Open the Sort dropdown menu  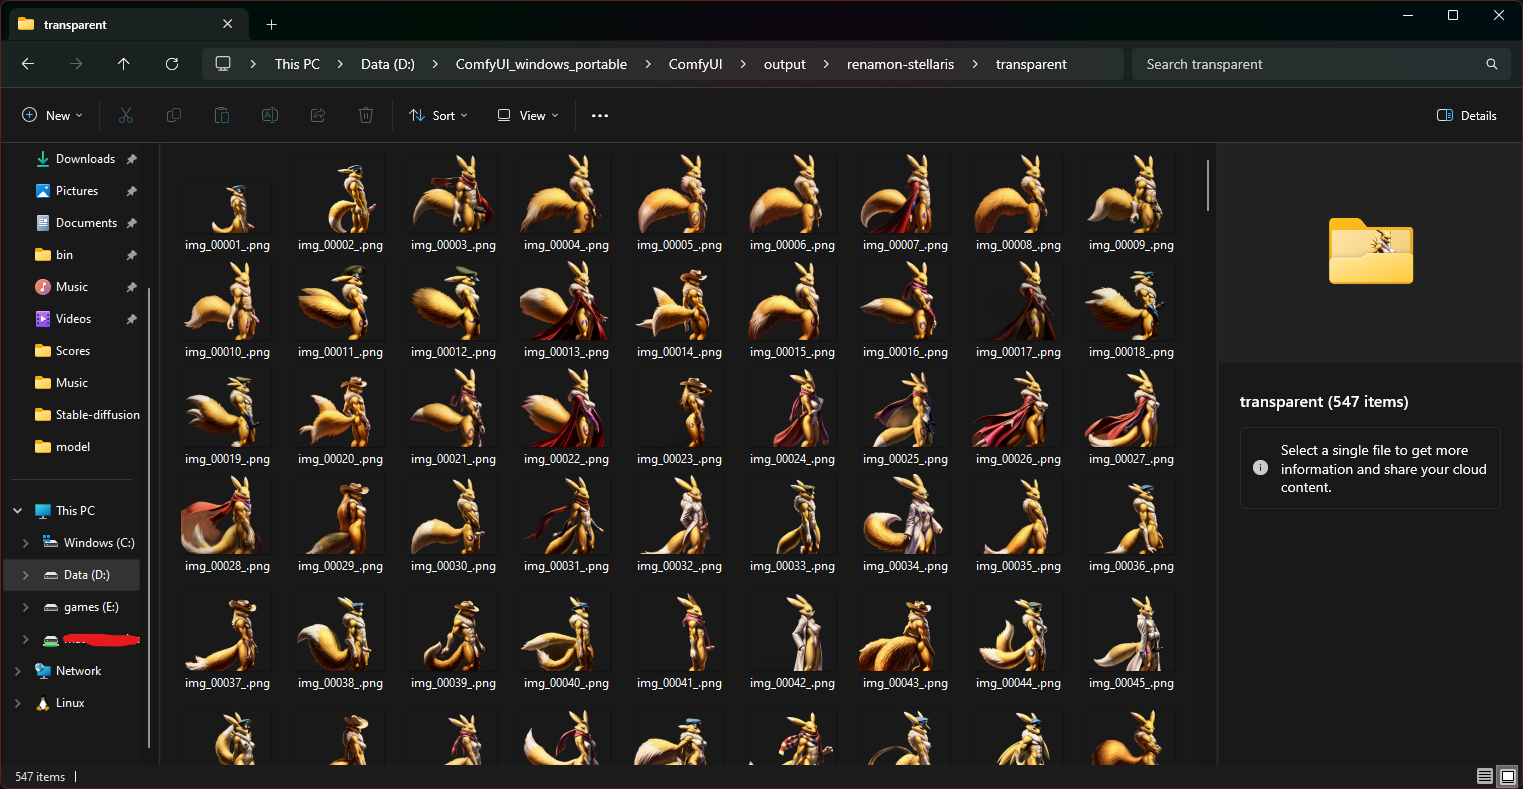click(x=438, y=116)
